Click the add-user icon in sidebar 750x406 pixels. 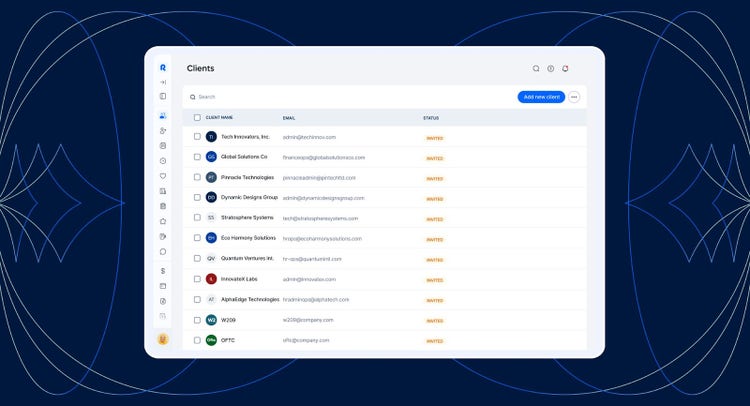click(x=163, y=131)
